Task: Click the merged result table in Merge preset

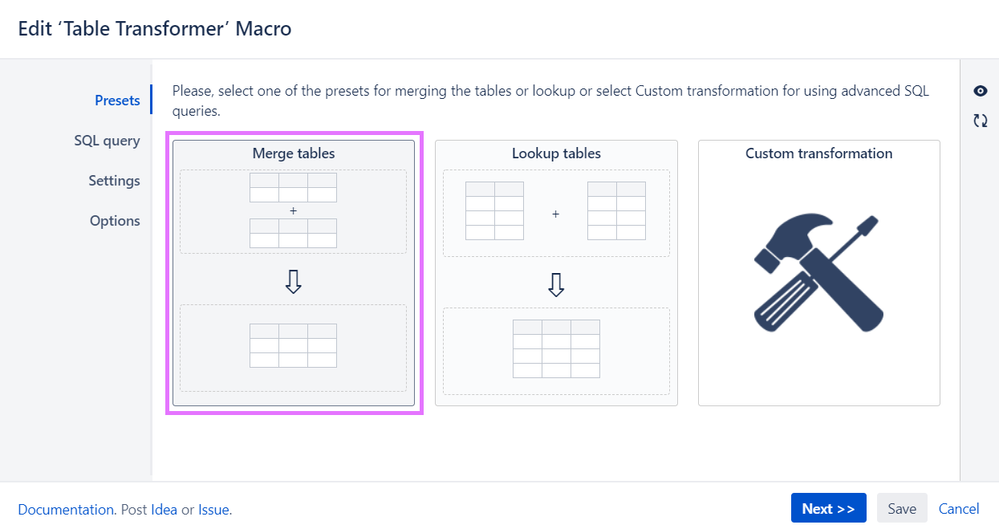Action: (x=293, y=345)
